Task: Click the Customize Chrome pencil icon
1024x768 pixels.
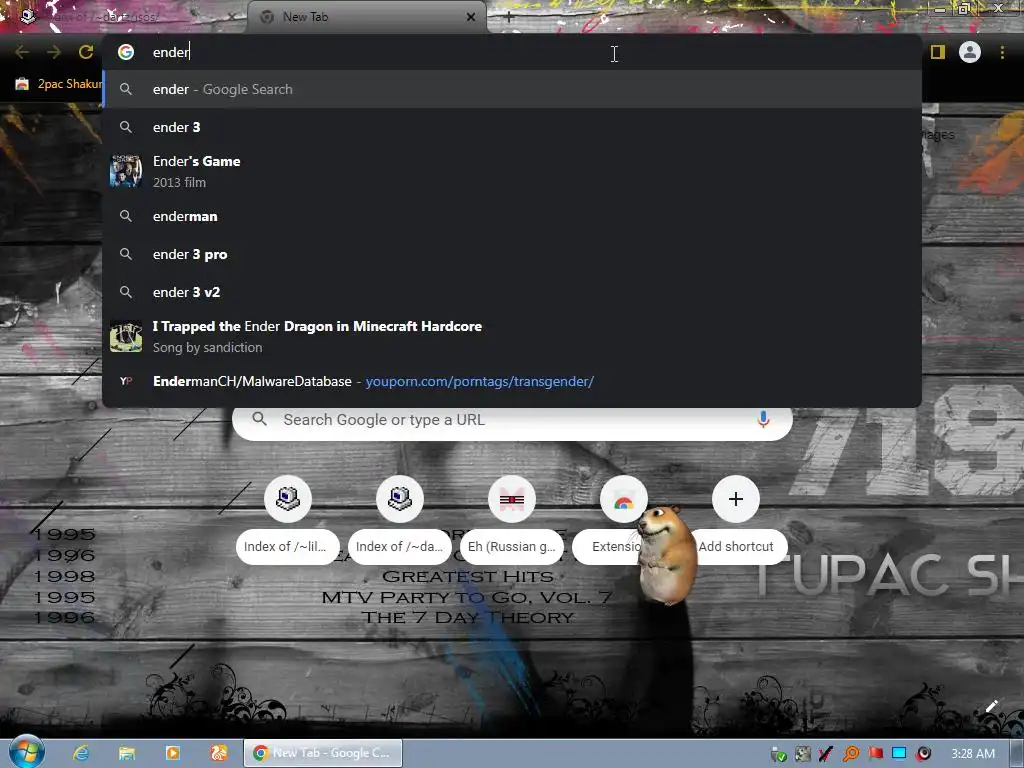Action: pyautogui.click(x=991, y=706)
